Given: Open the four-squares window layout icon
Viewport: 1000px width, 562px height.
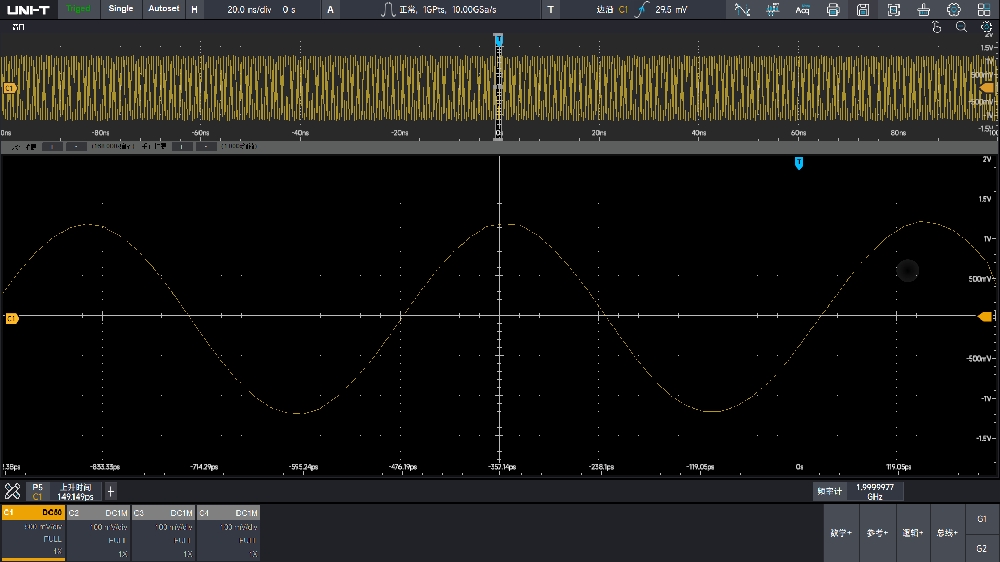Looking at the screenshot, I should [x=984, y=10].
